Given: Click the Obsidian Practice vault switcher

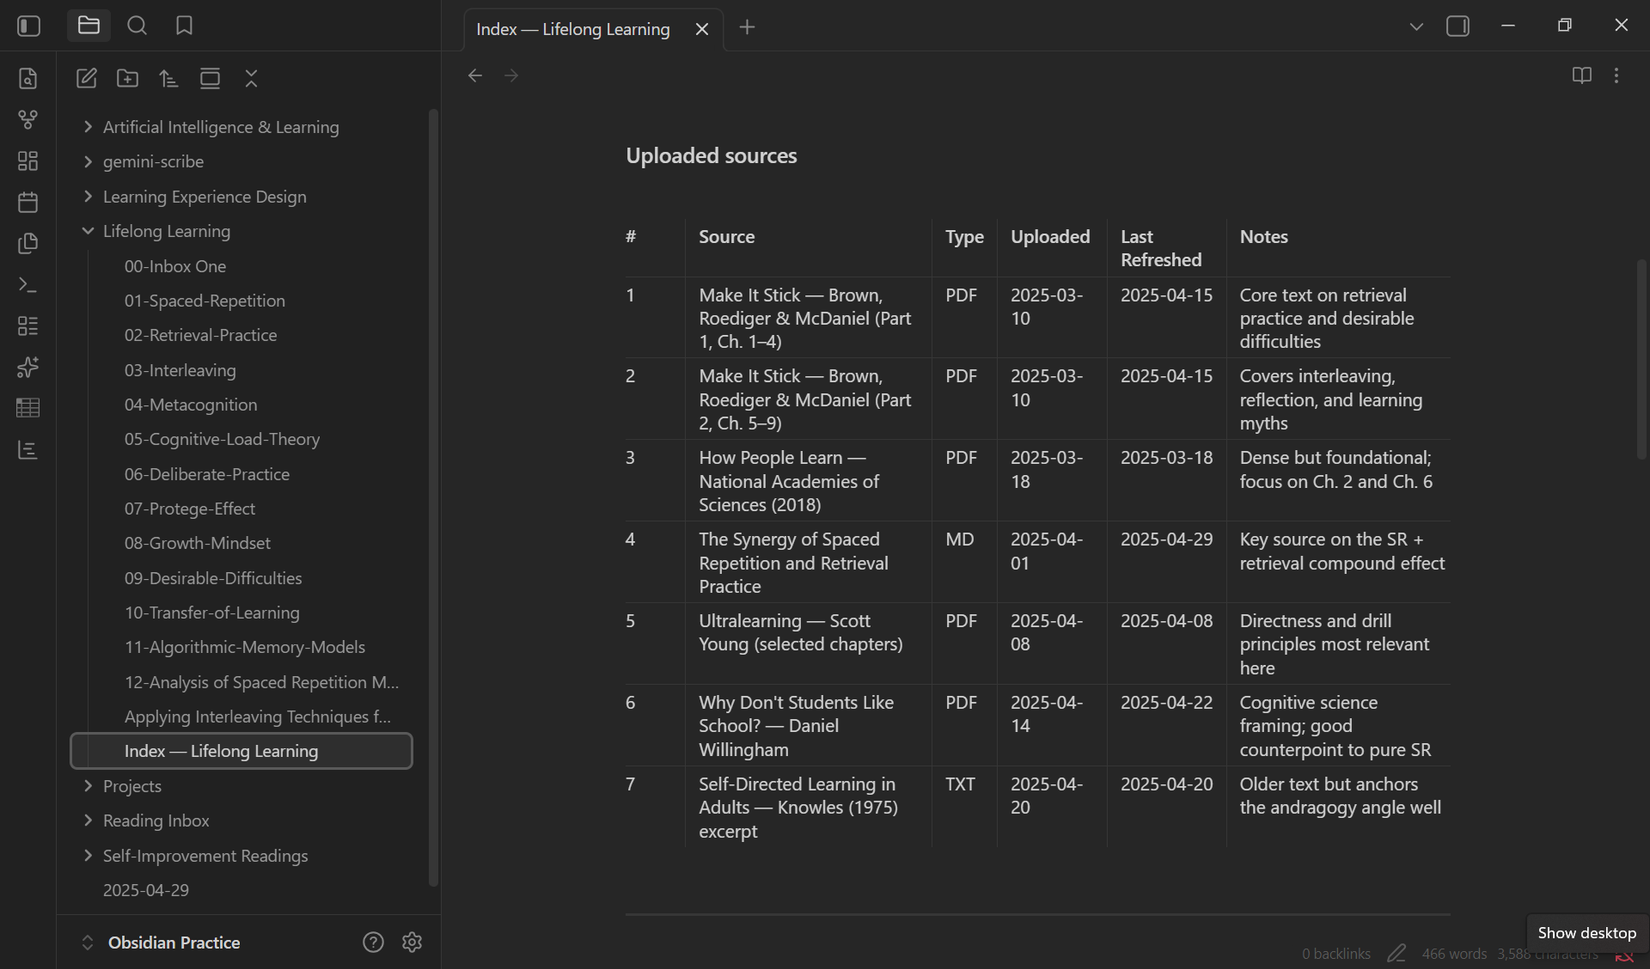Looking at the screenshot, I should (173, 942).
